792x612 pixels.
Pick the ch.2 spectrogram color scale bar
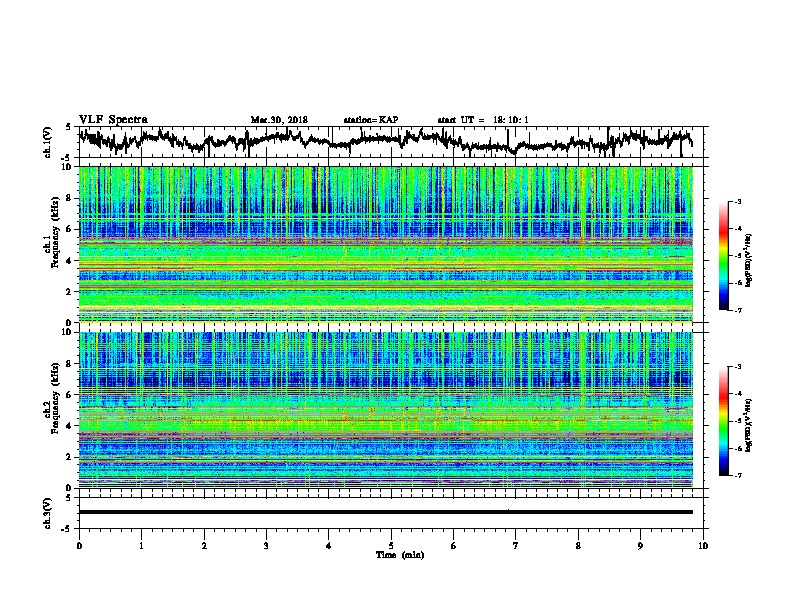(724, 421)
